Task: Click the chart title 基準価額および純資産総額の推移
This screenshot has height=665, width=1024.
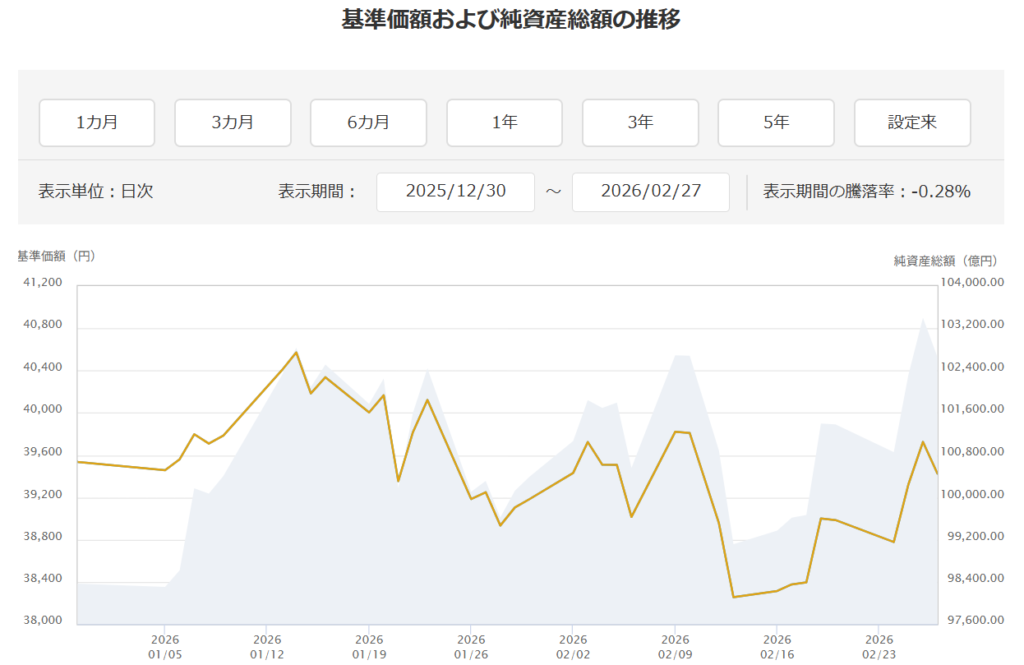Action: click(511, 21)
